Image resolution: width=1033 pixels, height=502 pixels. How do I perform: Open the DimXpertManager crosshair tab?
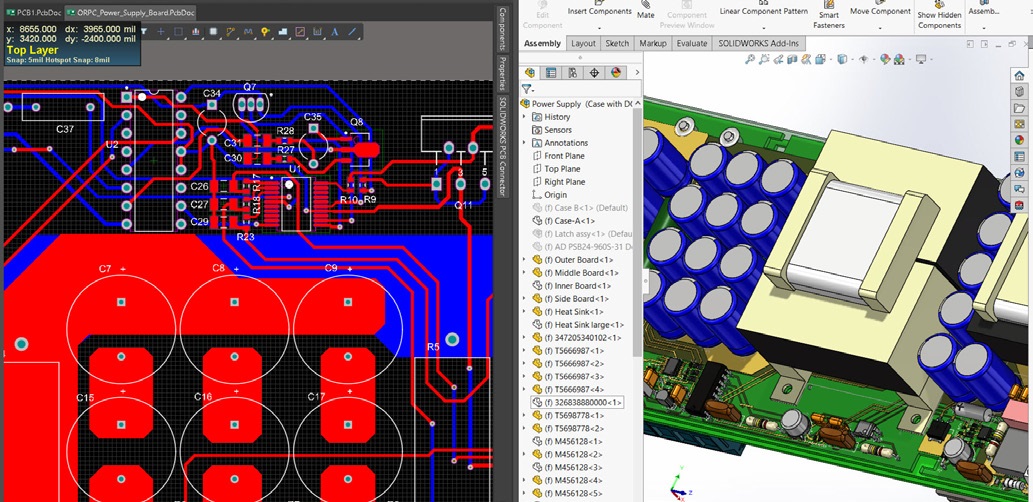(594, 72)
